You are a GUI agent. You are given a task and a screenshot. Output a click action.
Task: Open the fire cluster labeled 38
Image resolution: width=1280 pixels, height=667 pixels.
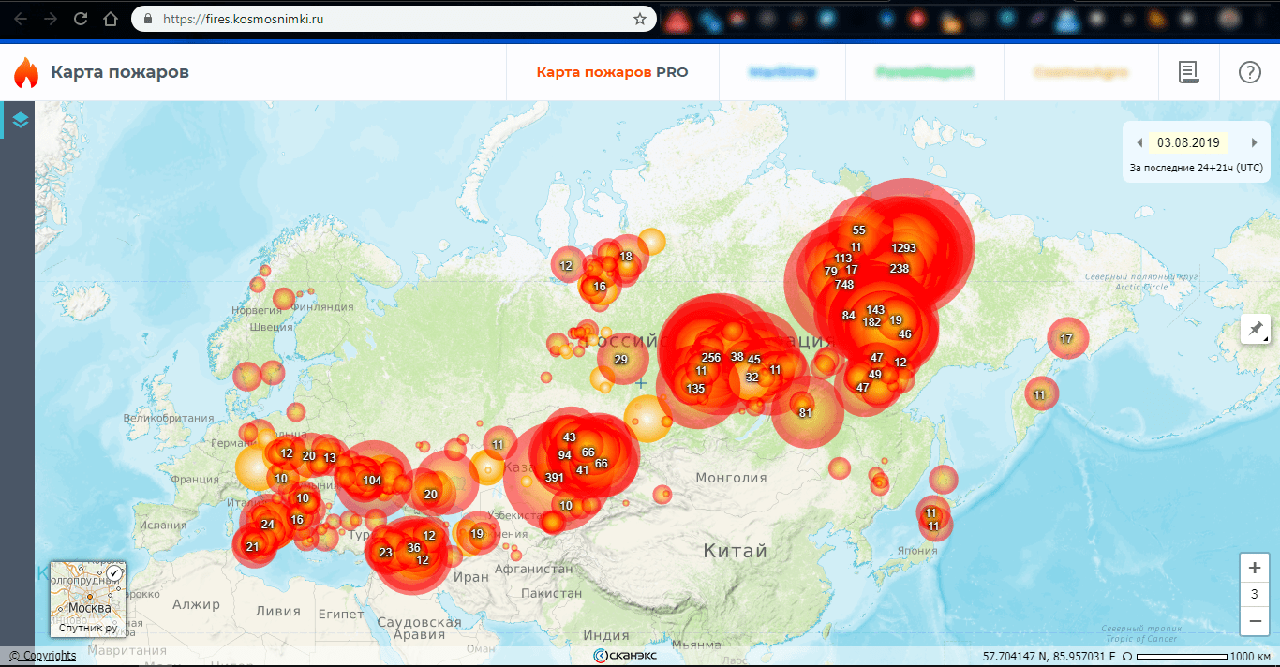737,356
